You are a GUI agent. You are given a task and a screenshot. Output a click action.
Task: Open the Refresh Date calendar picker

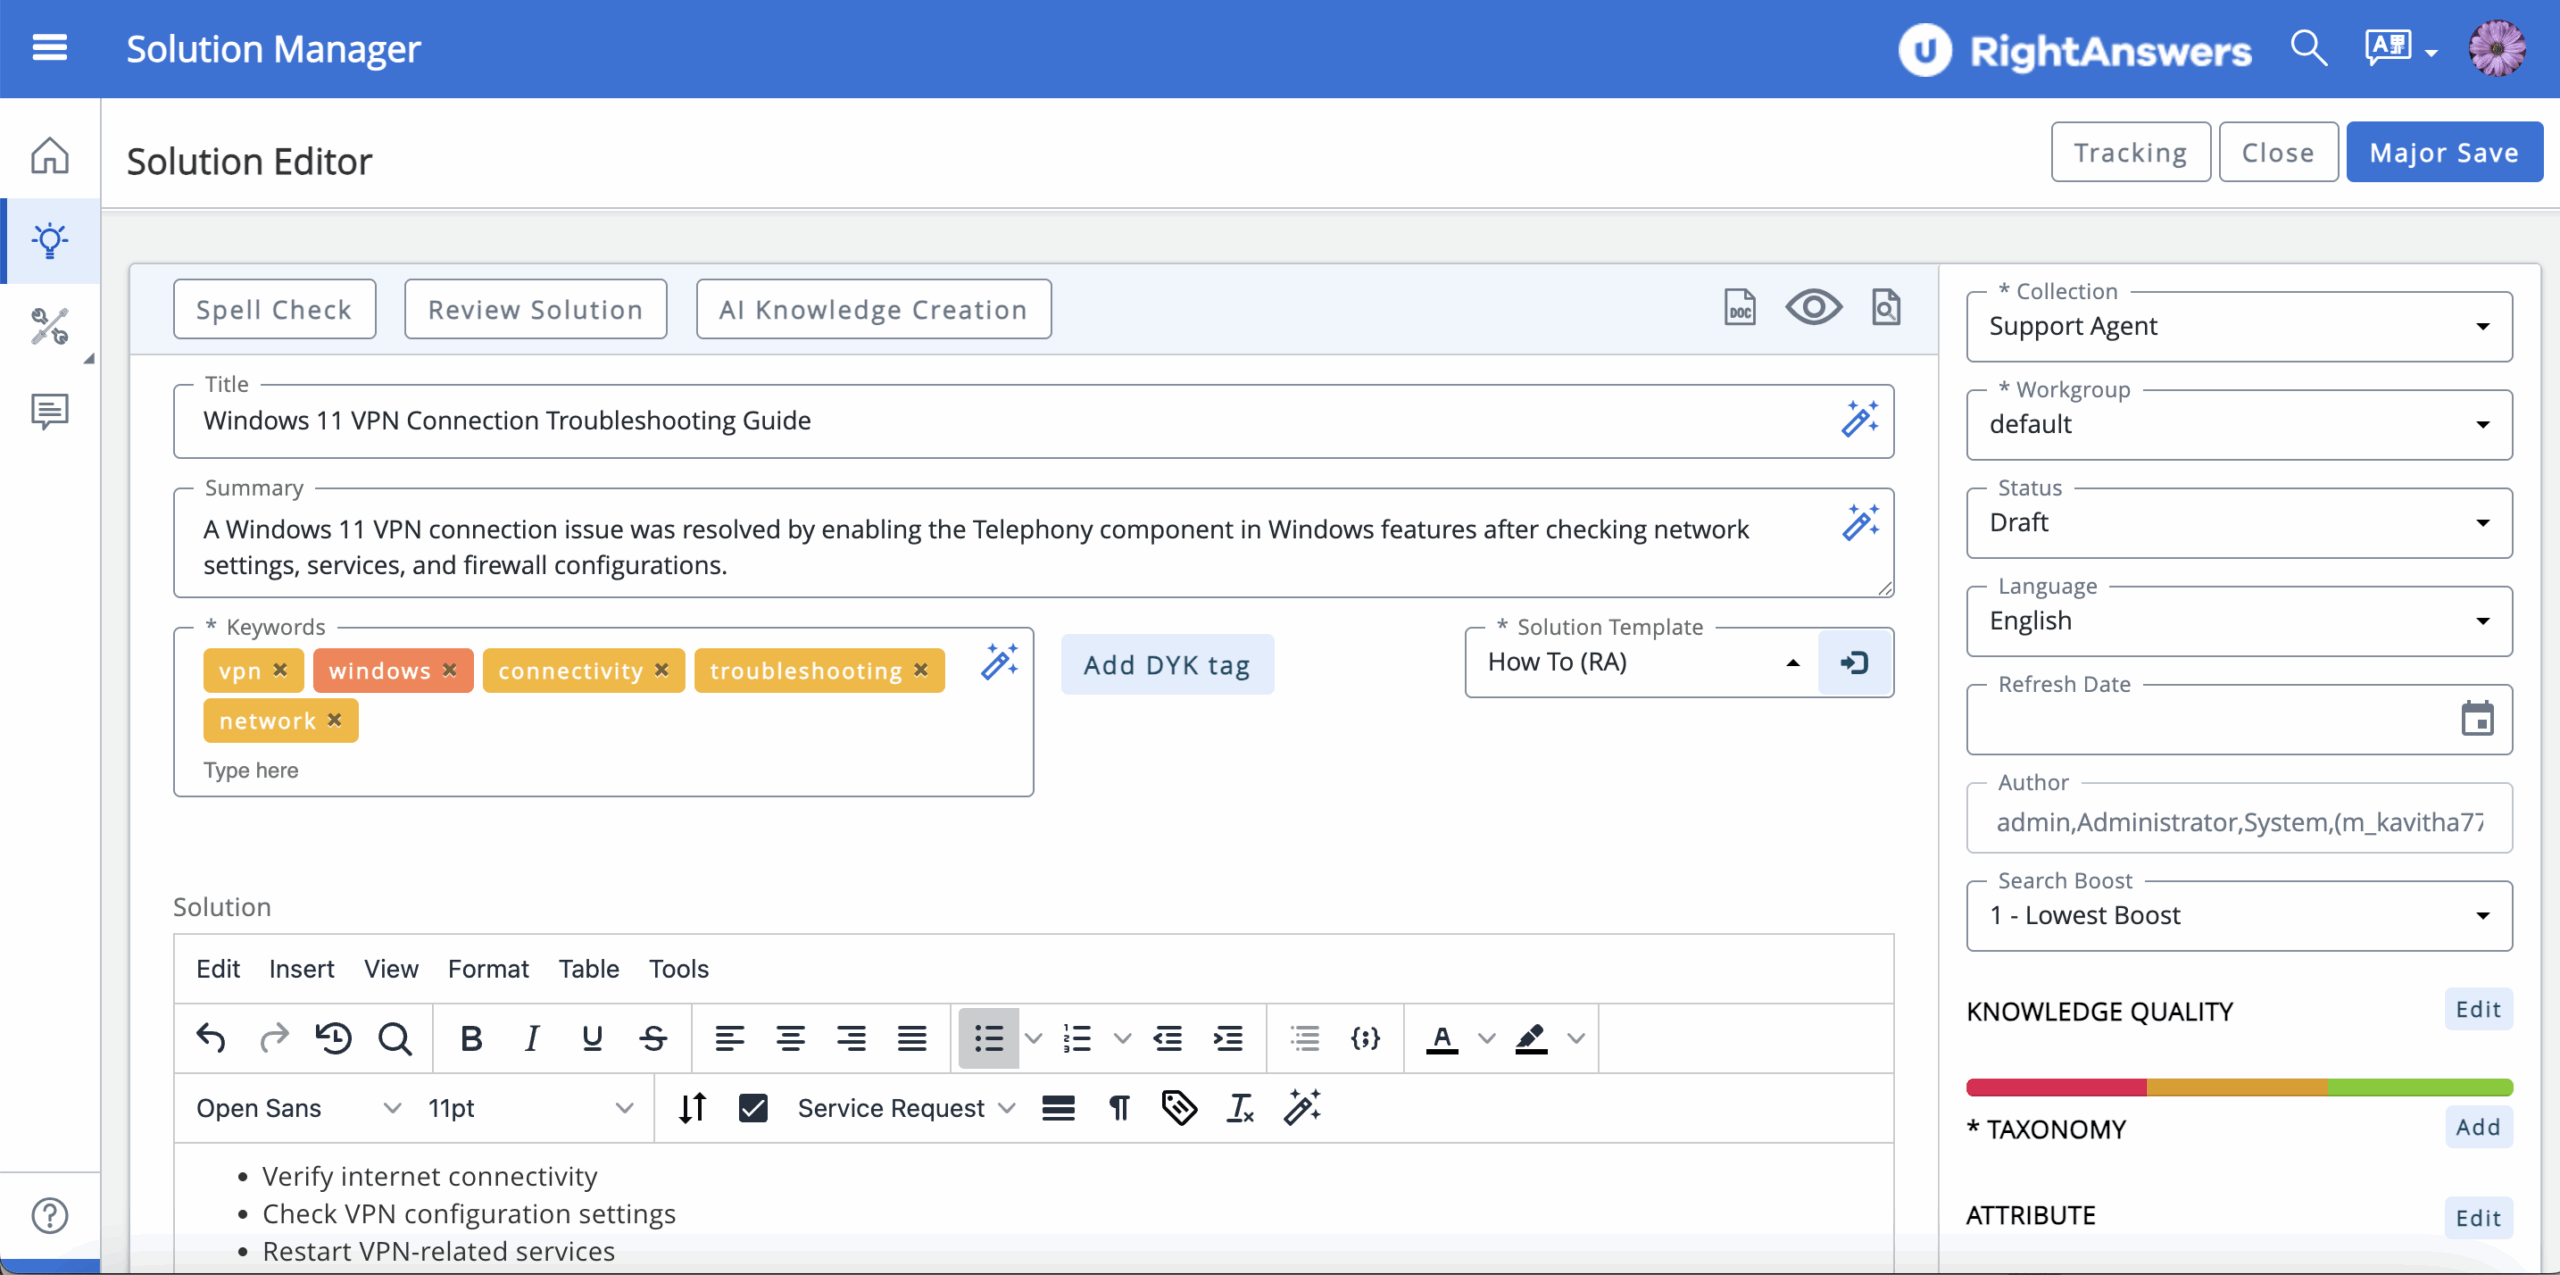(2477, 718)
